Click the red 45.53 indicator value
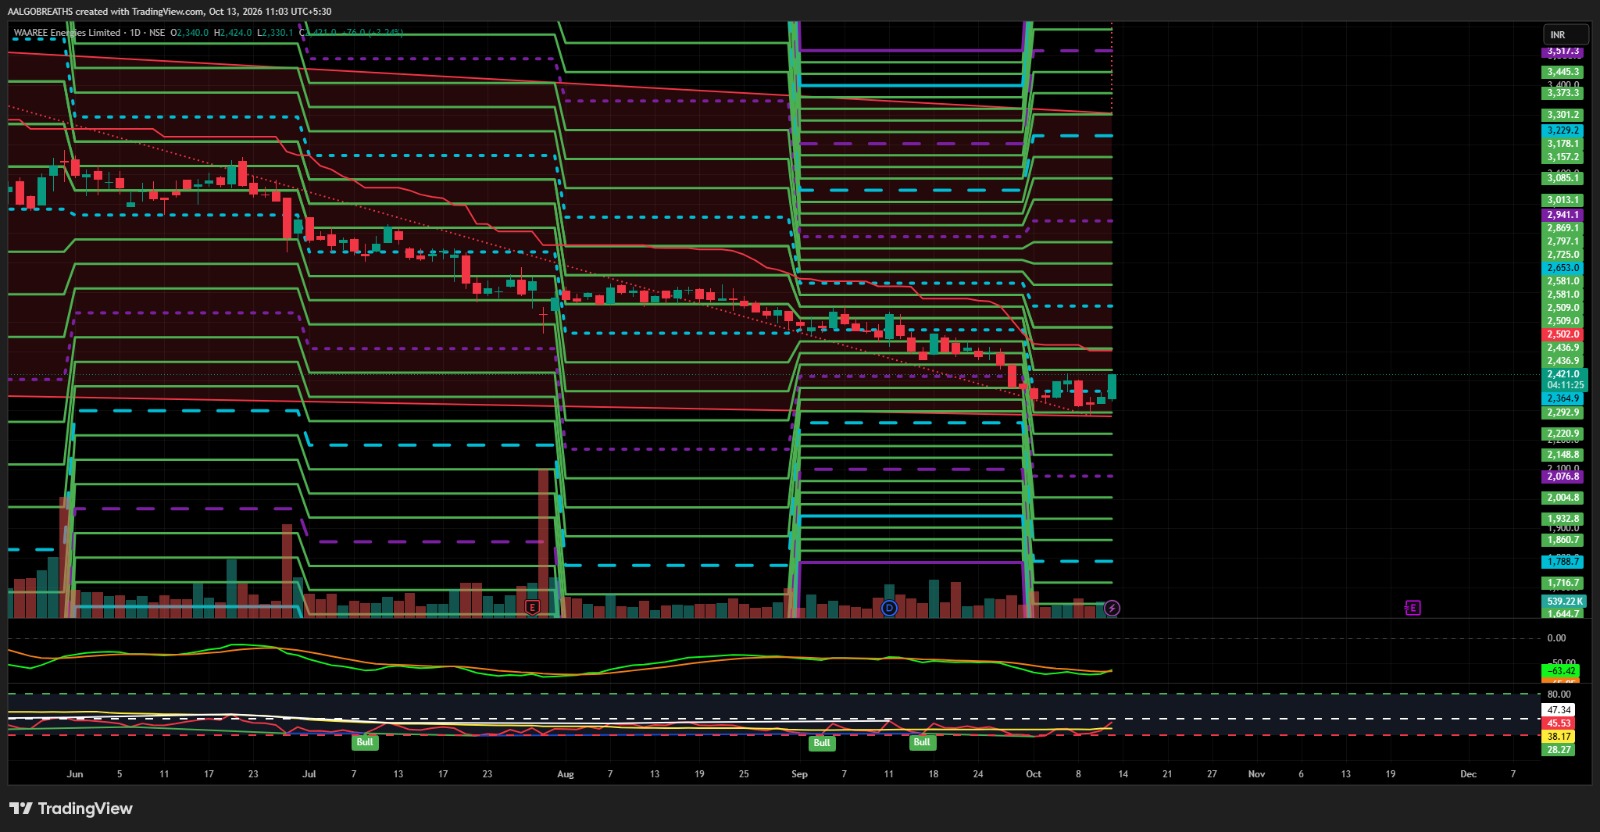This screenshot has height=832, width=1600. [x=1559, y=723]
